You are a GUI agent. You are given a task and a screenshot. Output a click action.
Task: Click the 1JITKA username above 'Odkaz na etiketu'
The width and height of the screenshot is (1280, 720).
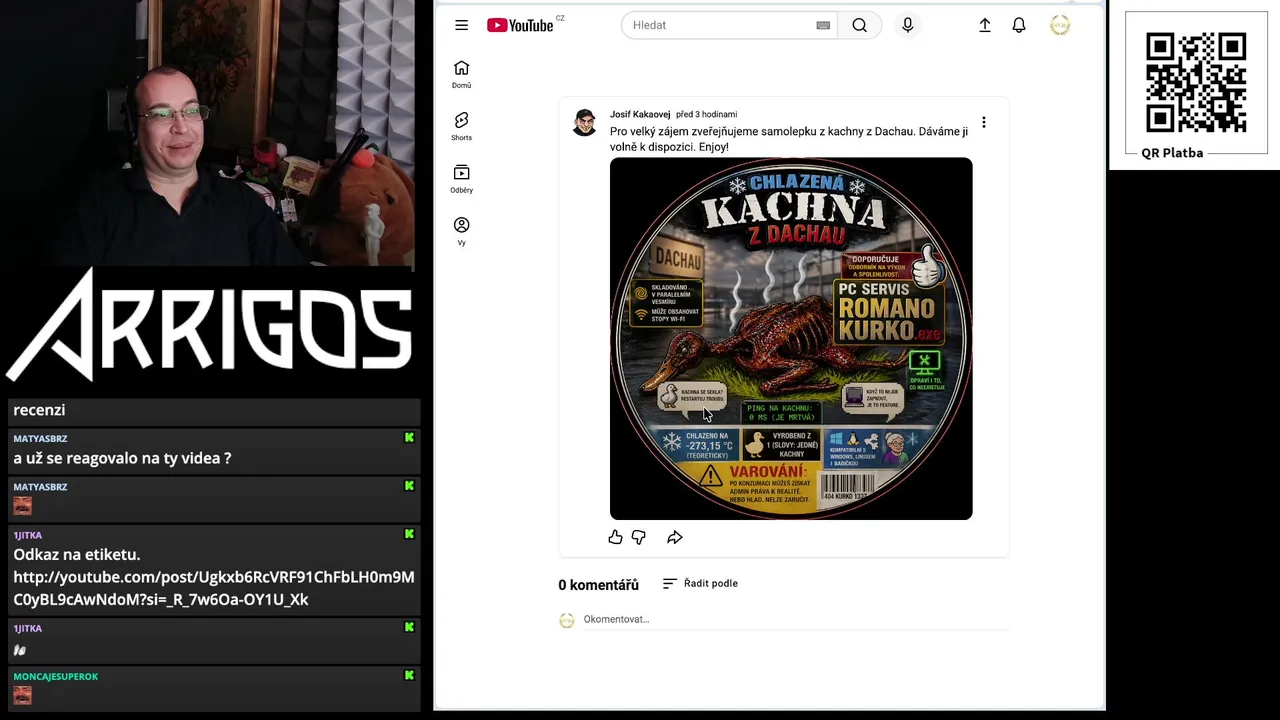tap(27, 536)
